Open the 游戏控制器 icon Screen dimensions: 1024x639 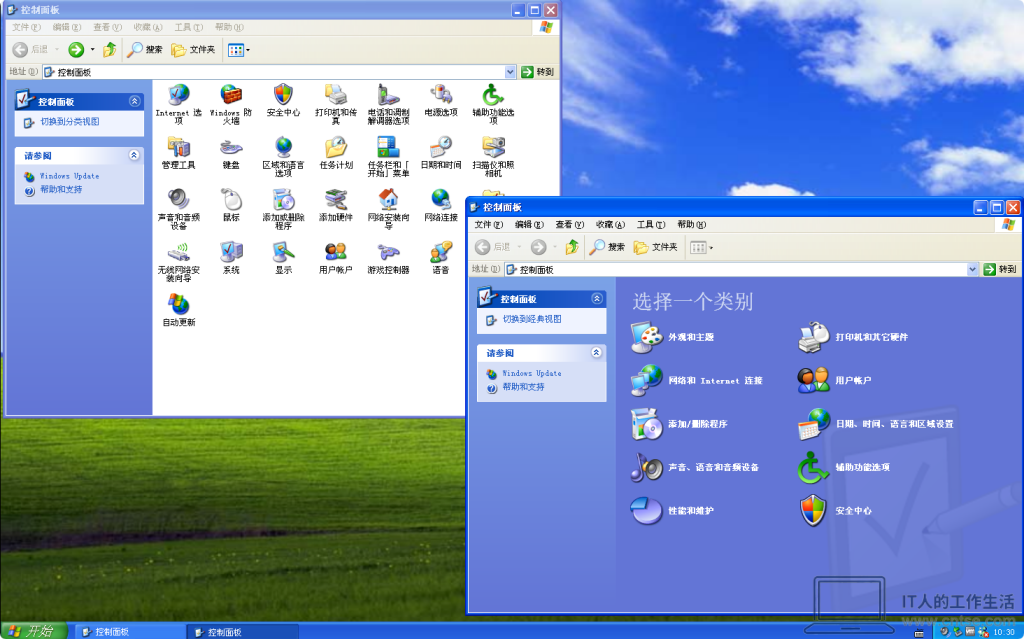(x=389, y=257)
